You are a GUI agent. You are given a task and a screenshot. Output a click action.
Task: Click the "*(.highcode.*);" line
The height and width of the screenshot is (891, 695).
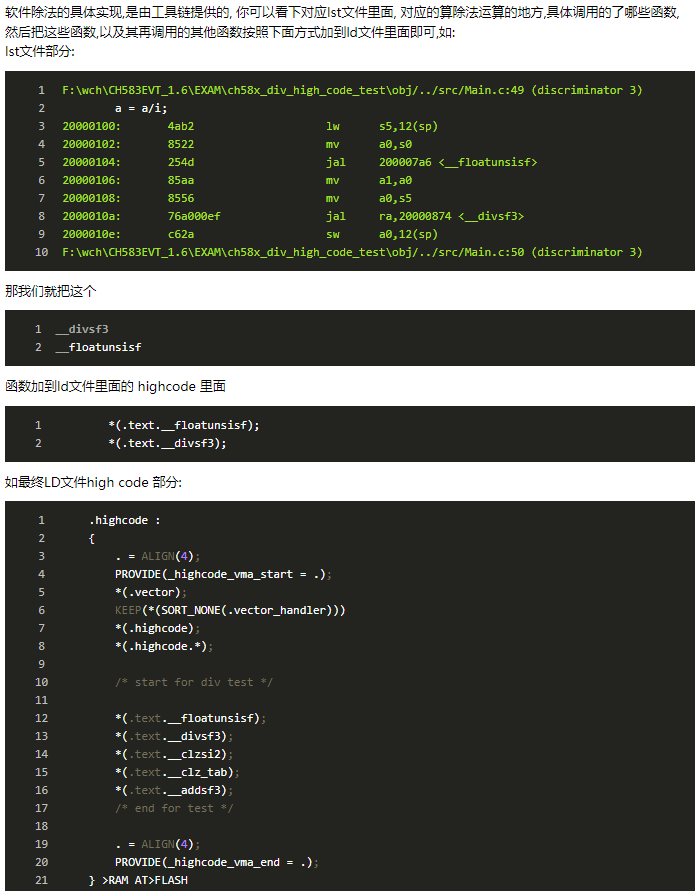[164, 646]
